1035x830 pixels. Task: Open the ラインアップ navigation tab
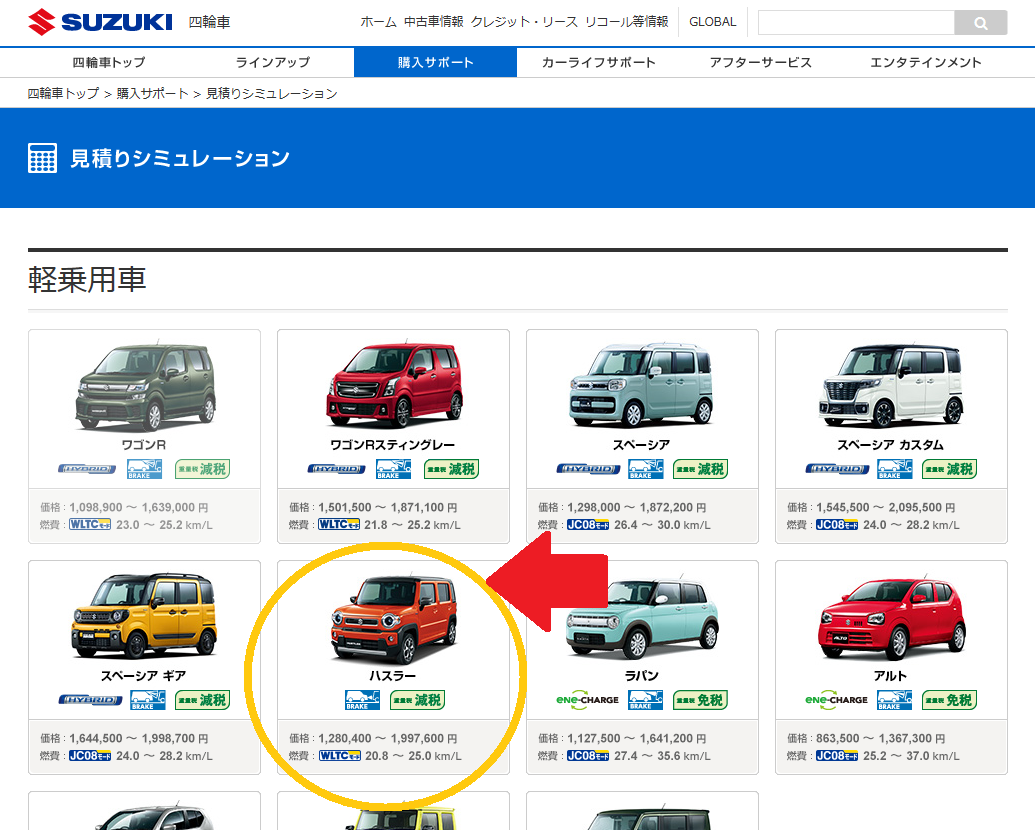[x=273, y=63]
